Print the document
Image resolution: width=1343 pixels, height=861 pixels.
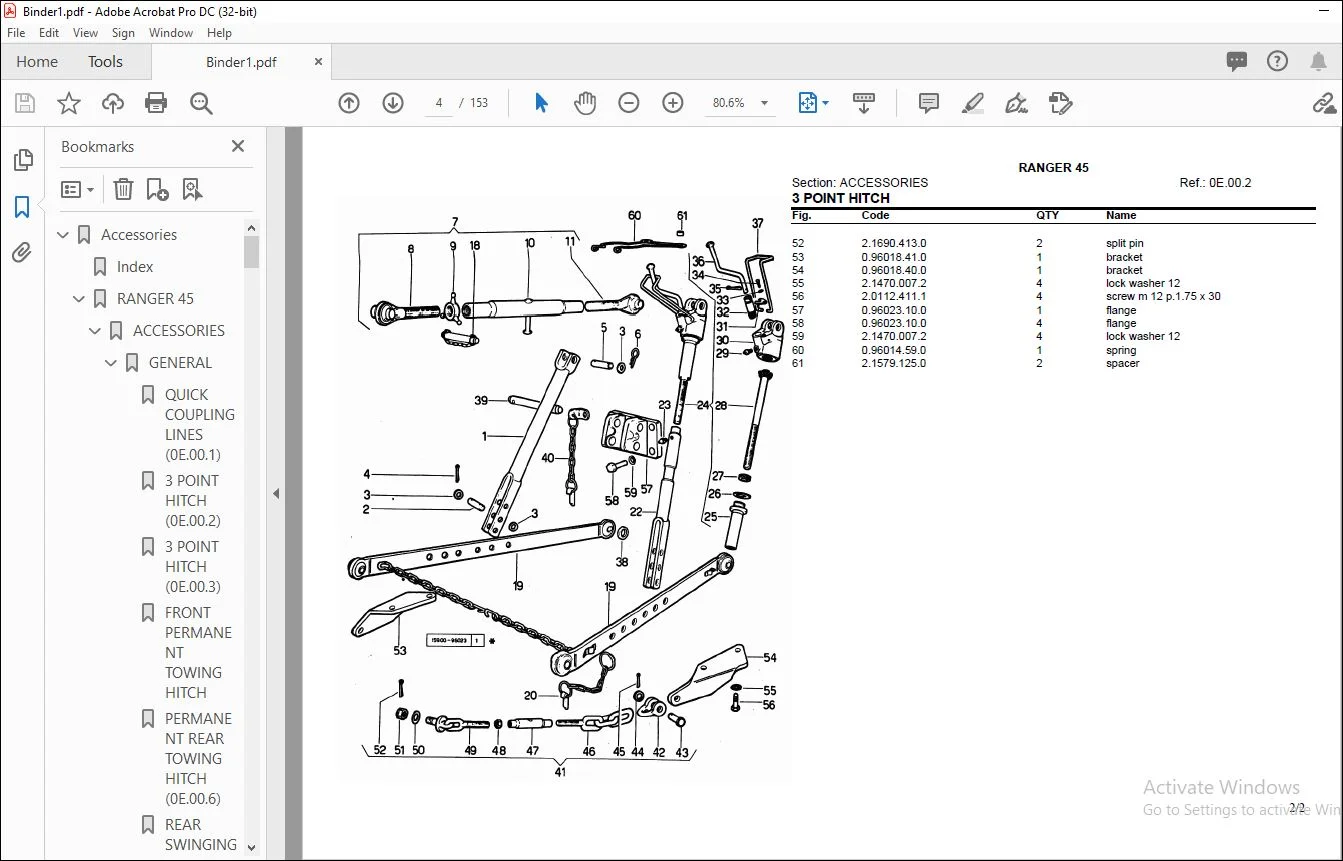156,103
